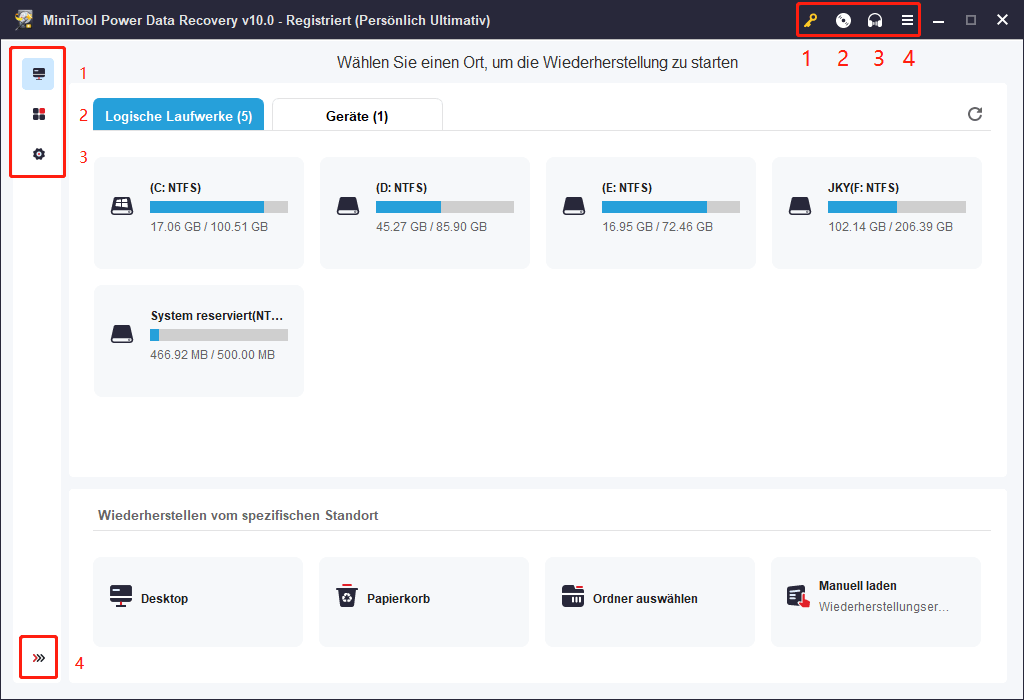Click the C: drive usage bar
1024x700 pixels.
click(x=219, y=207)
